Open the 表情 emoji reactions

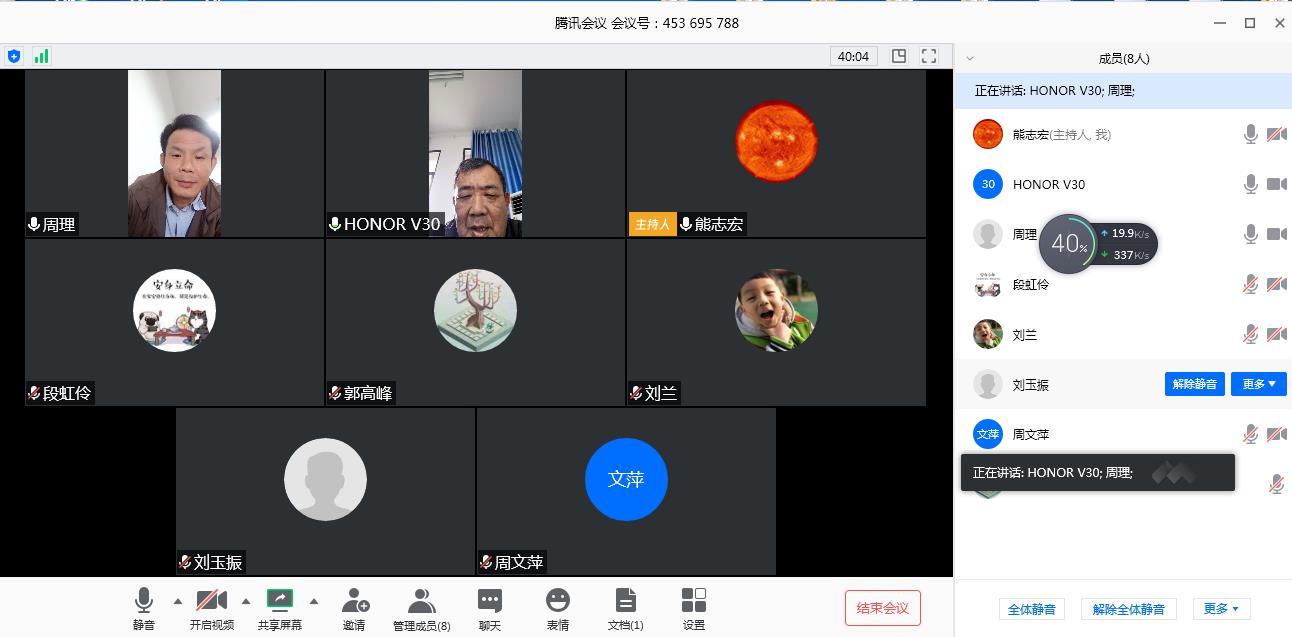(557, 602)
